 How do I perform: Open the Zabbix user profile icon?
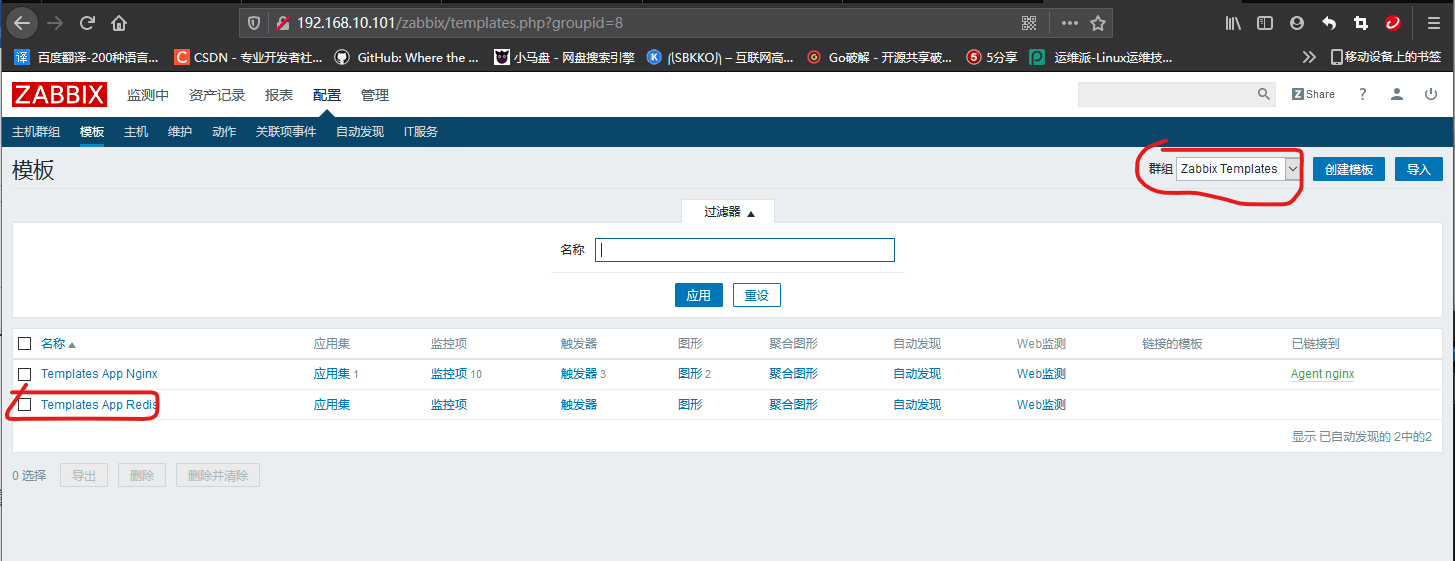click(1397, 94)
